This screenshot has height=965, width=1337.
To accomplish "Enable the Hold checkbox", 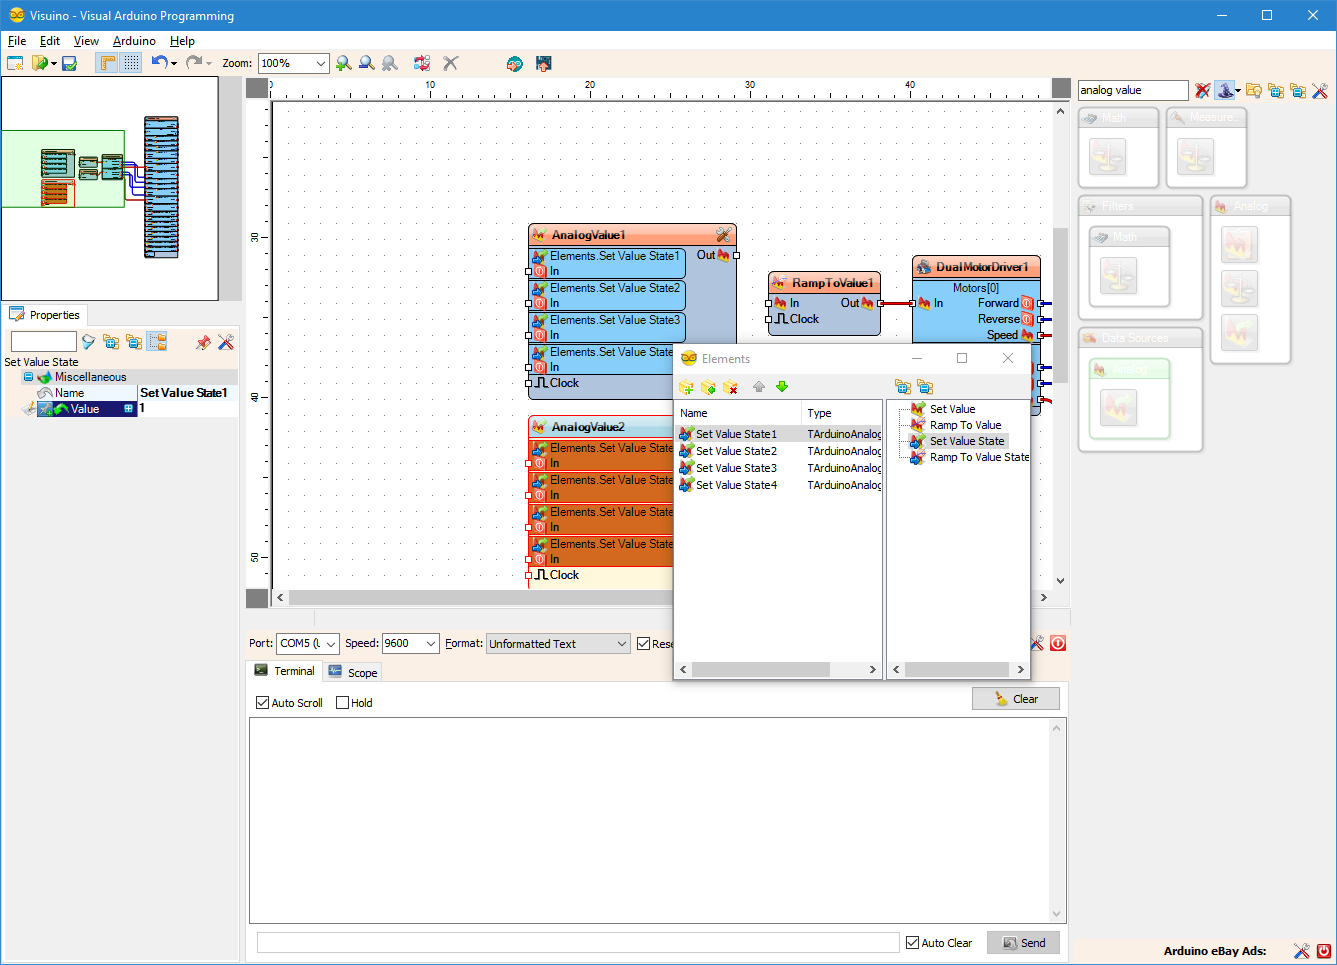I will 343,703.
